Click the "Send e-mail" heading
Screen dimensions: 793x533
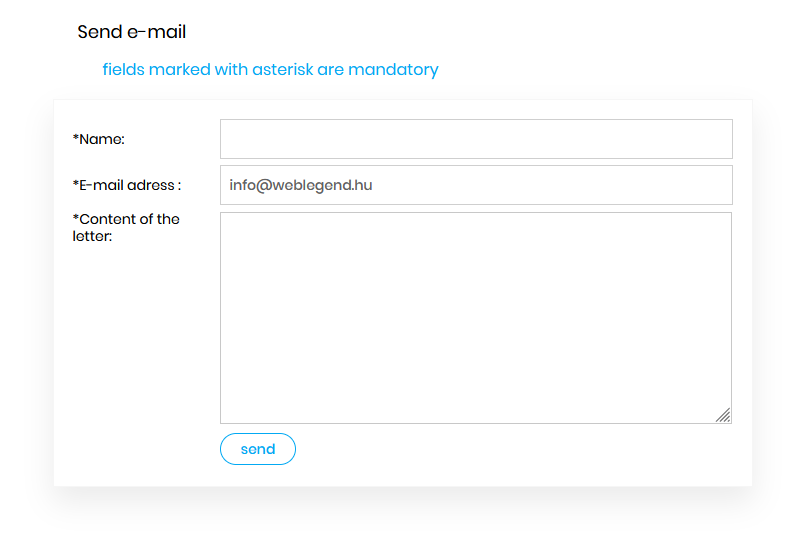point(132,32)
